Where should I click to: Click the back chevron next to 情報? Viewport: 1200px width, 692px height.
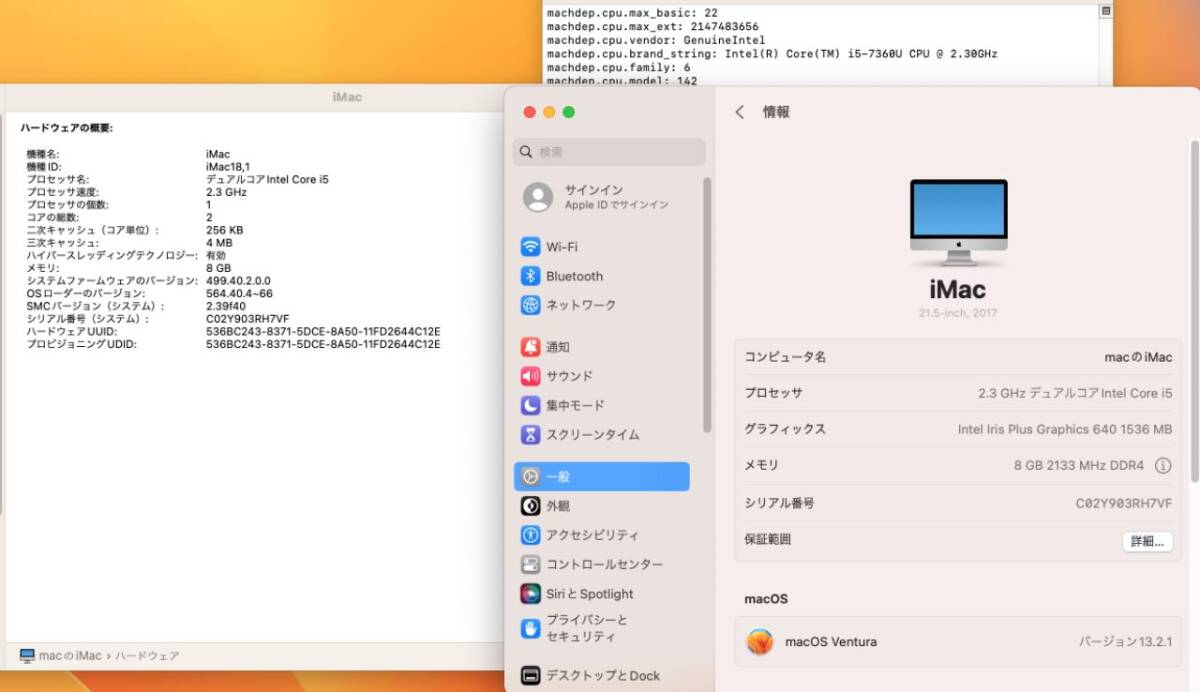click(738, 112)
